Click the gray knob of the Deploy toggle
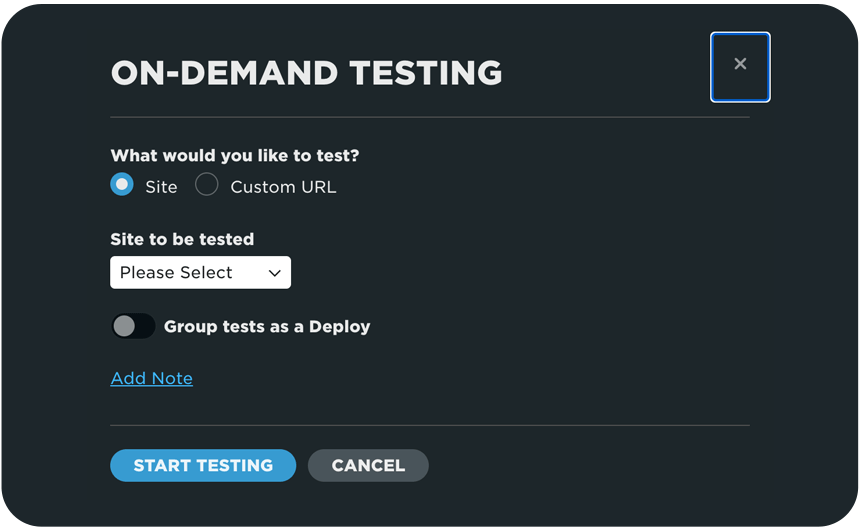This screenshot has width=862, height=530. pos(124,326)
